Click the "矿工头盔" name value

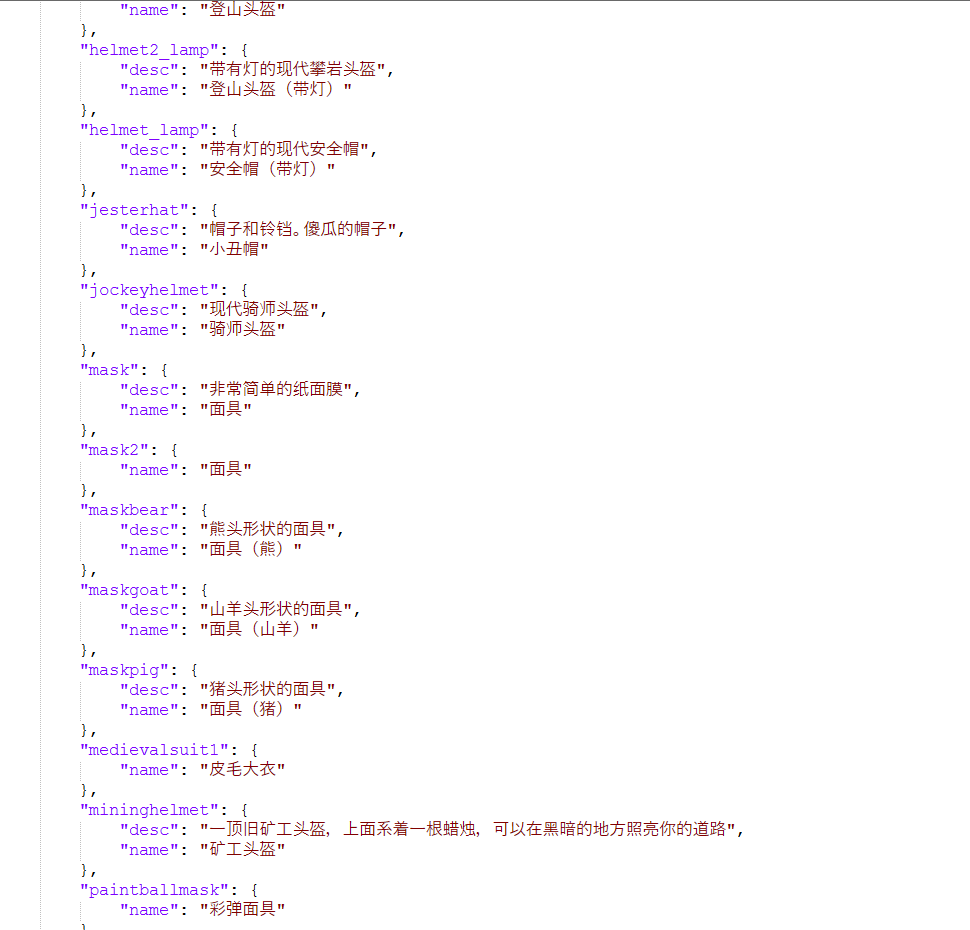pyautogui.click(x=242, y=850)
